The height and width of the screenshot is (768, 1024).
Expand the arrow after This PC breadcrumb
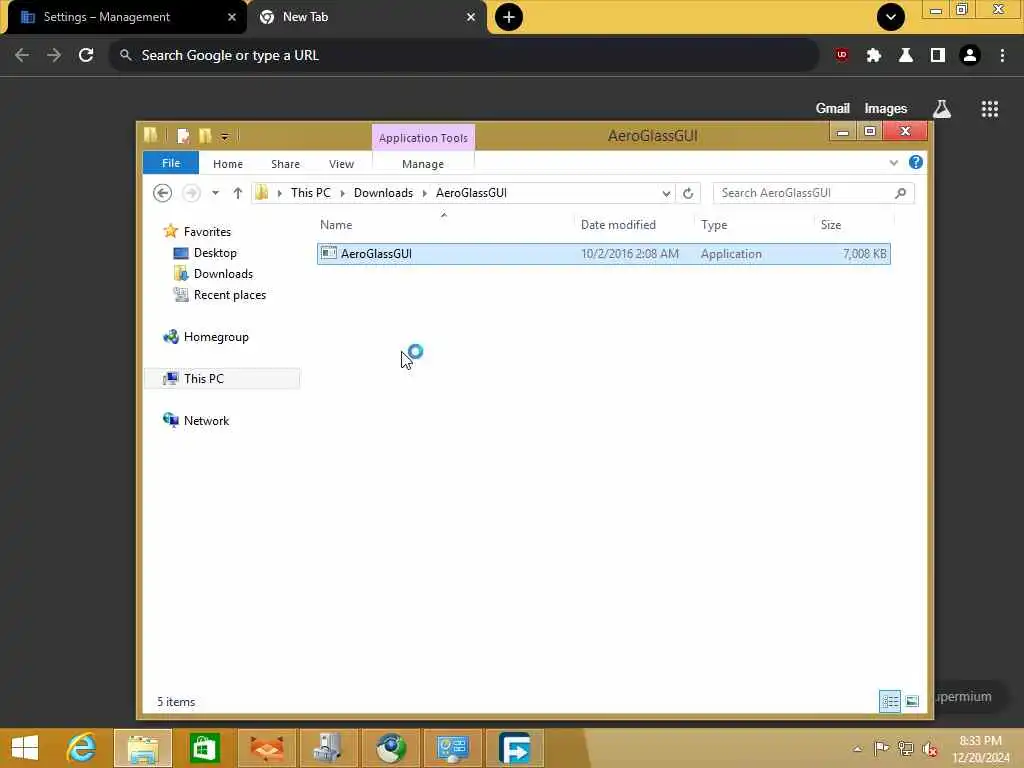(342, 193)
